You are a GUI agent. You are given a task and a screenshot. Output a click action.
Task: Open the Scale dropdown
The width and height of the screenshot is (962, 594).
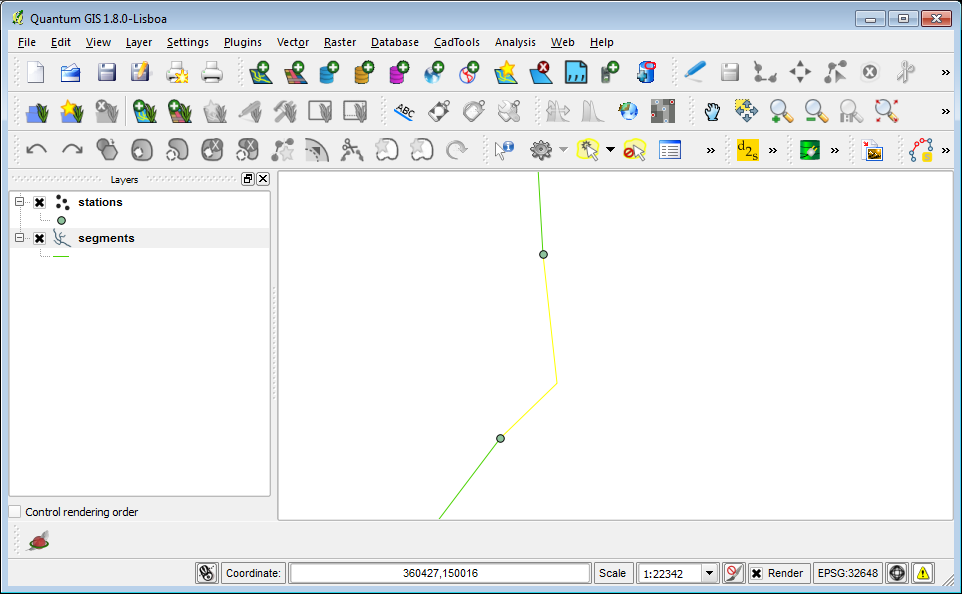tap(709, 573)
